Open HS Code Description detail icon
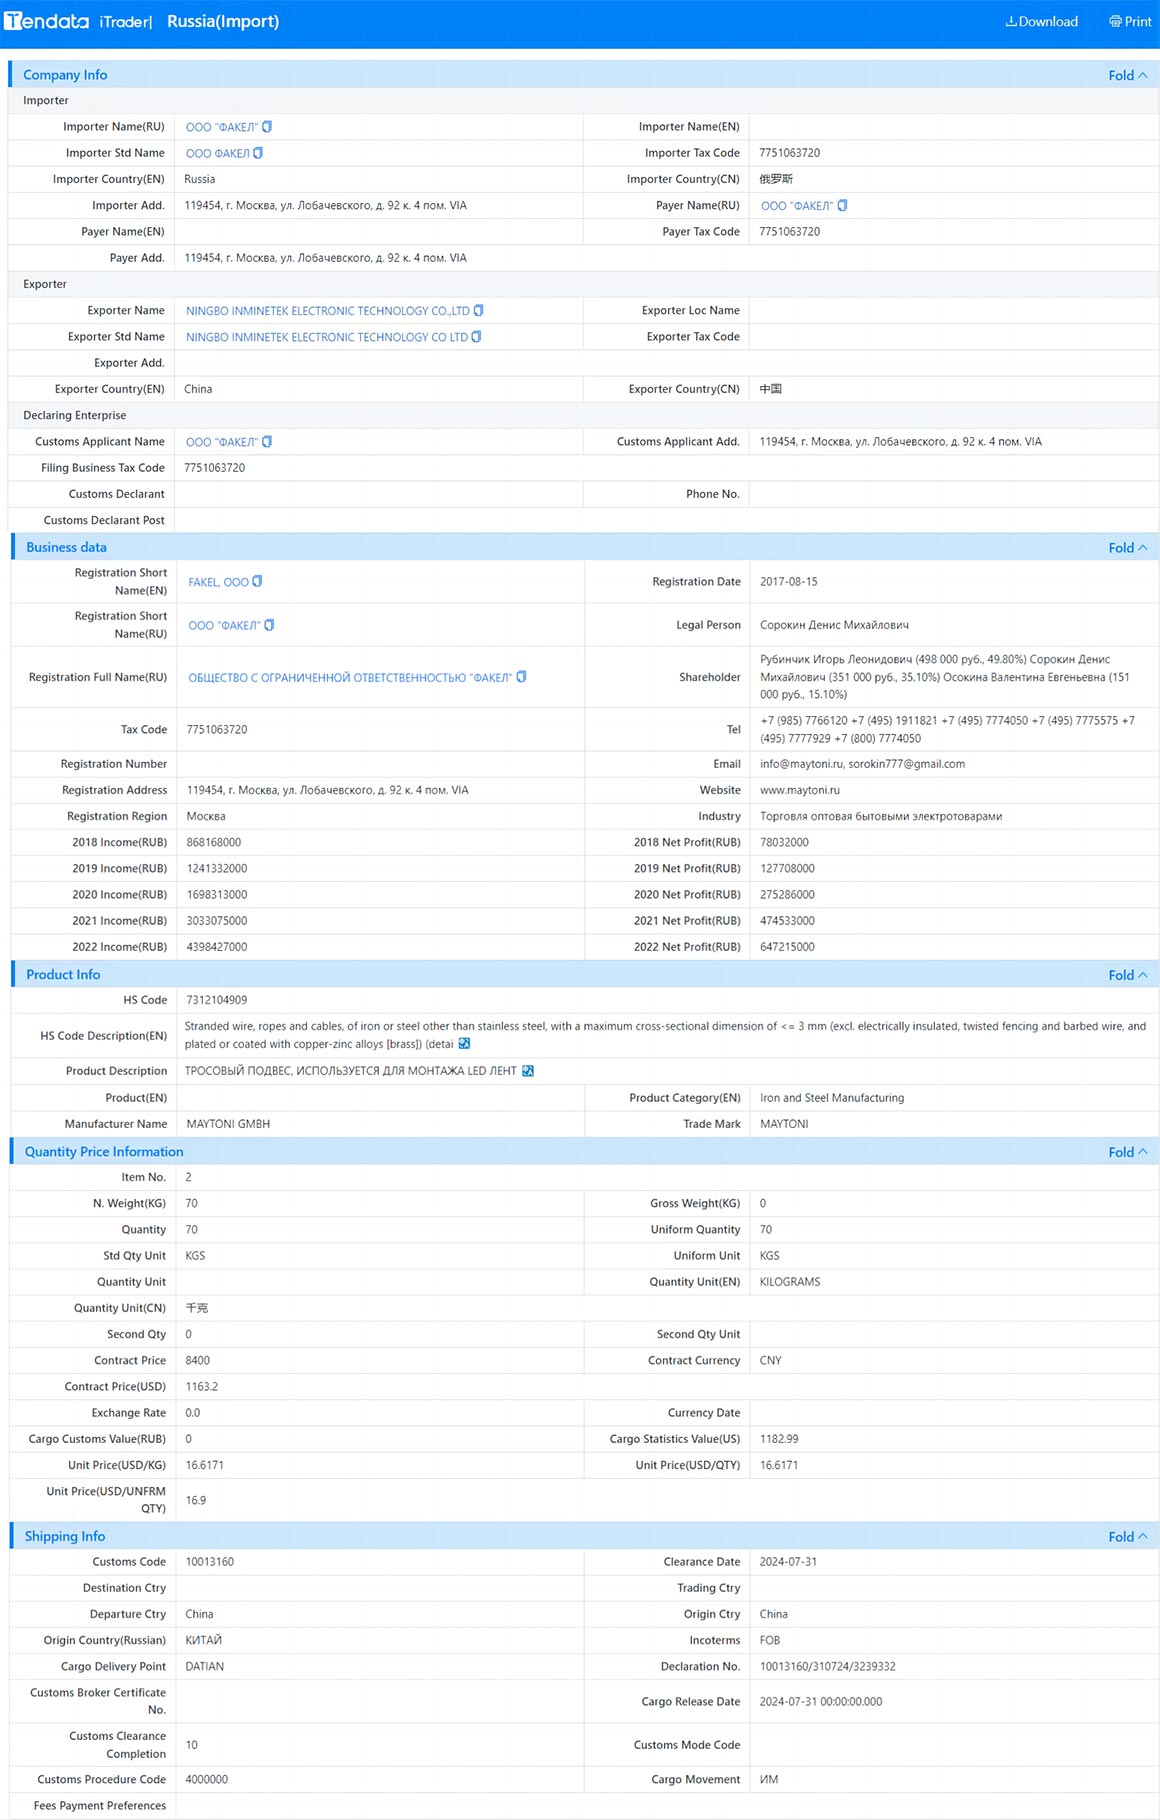 point(464,1044)
